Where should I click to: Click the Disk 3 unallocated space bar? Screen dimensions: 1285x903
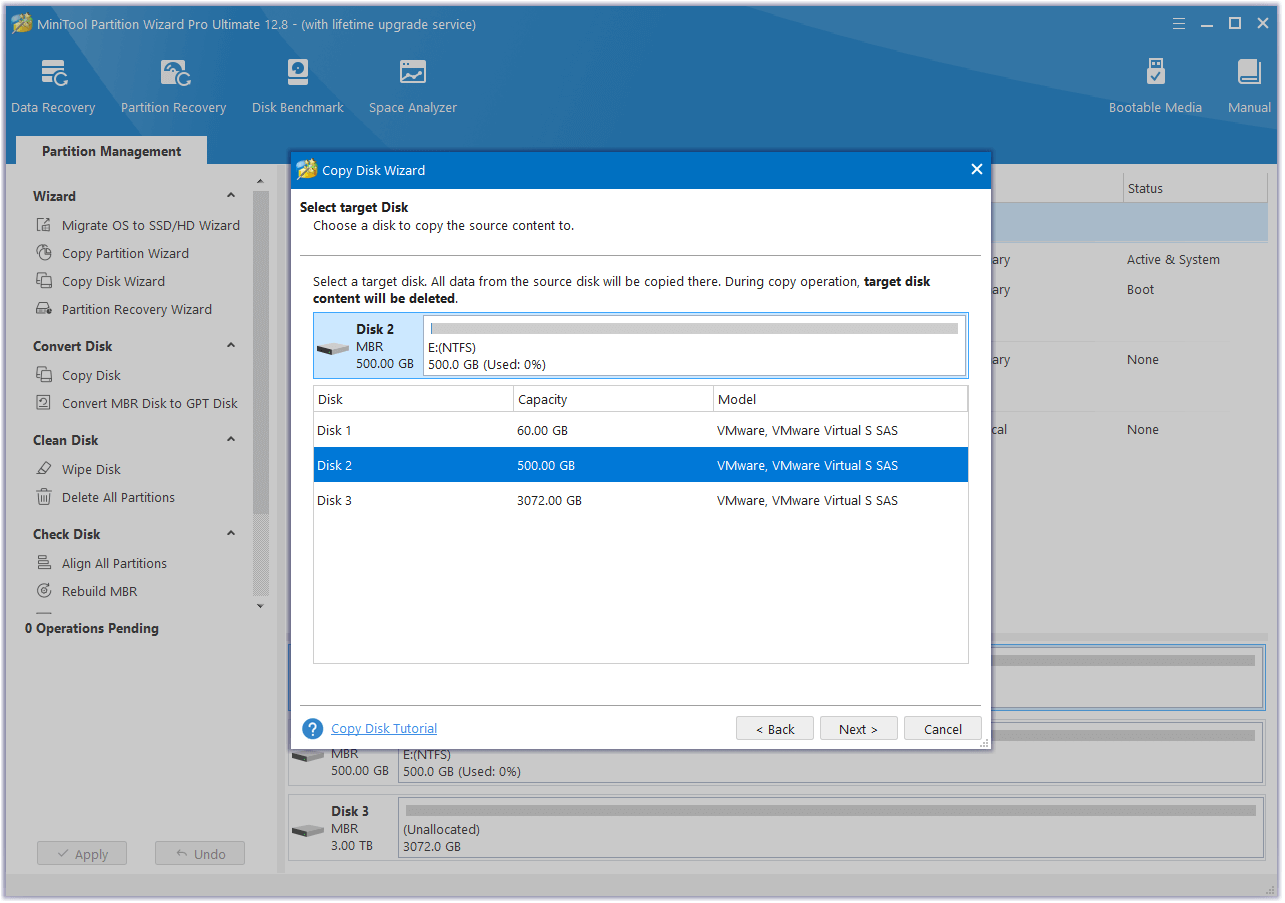830,829
